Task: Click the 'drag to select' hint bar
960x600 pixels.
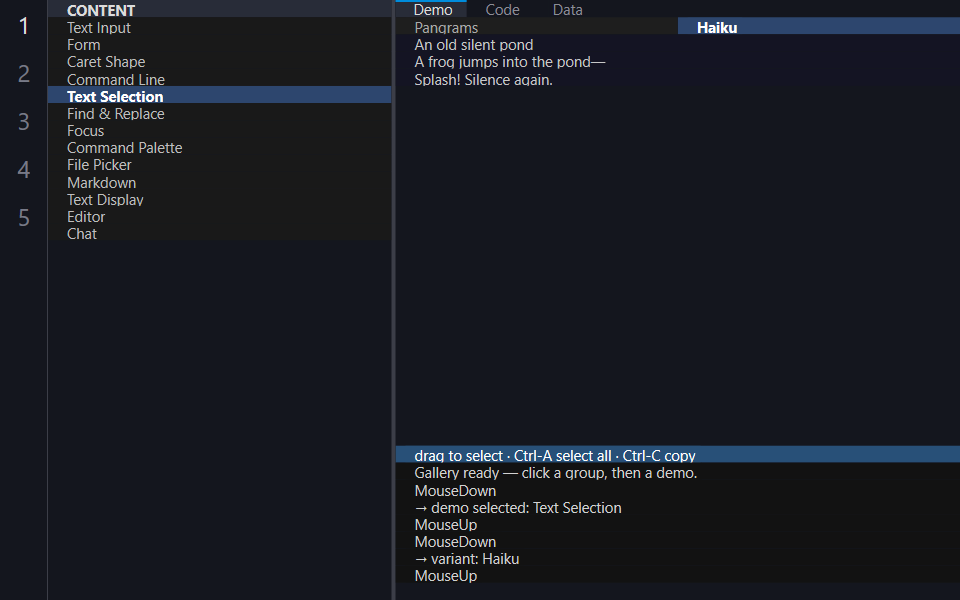Action: [x=678, y=455]
